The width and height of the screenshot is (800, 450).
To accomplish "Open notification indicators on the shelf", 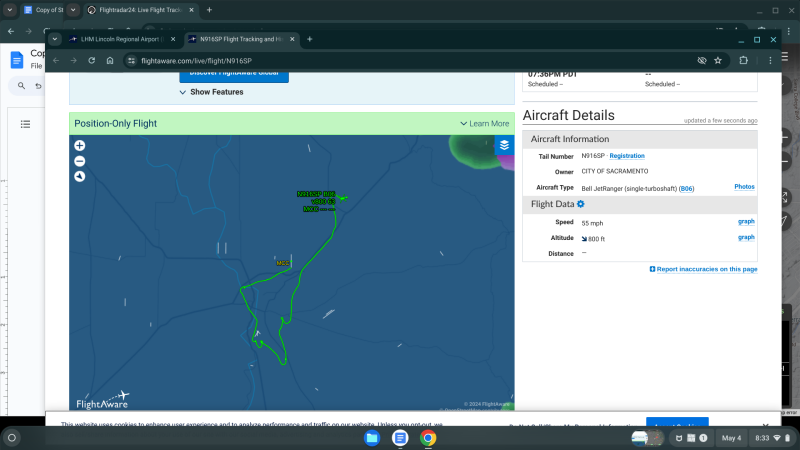I will pos(691,438).
